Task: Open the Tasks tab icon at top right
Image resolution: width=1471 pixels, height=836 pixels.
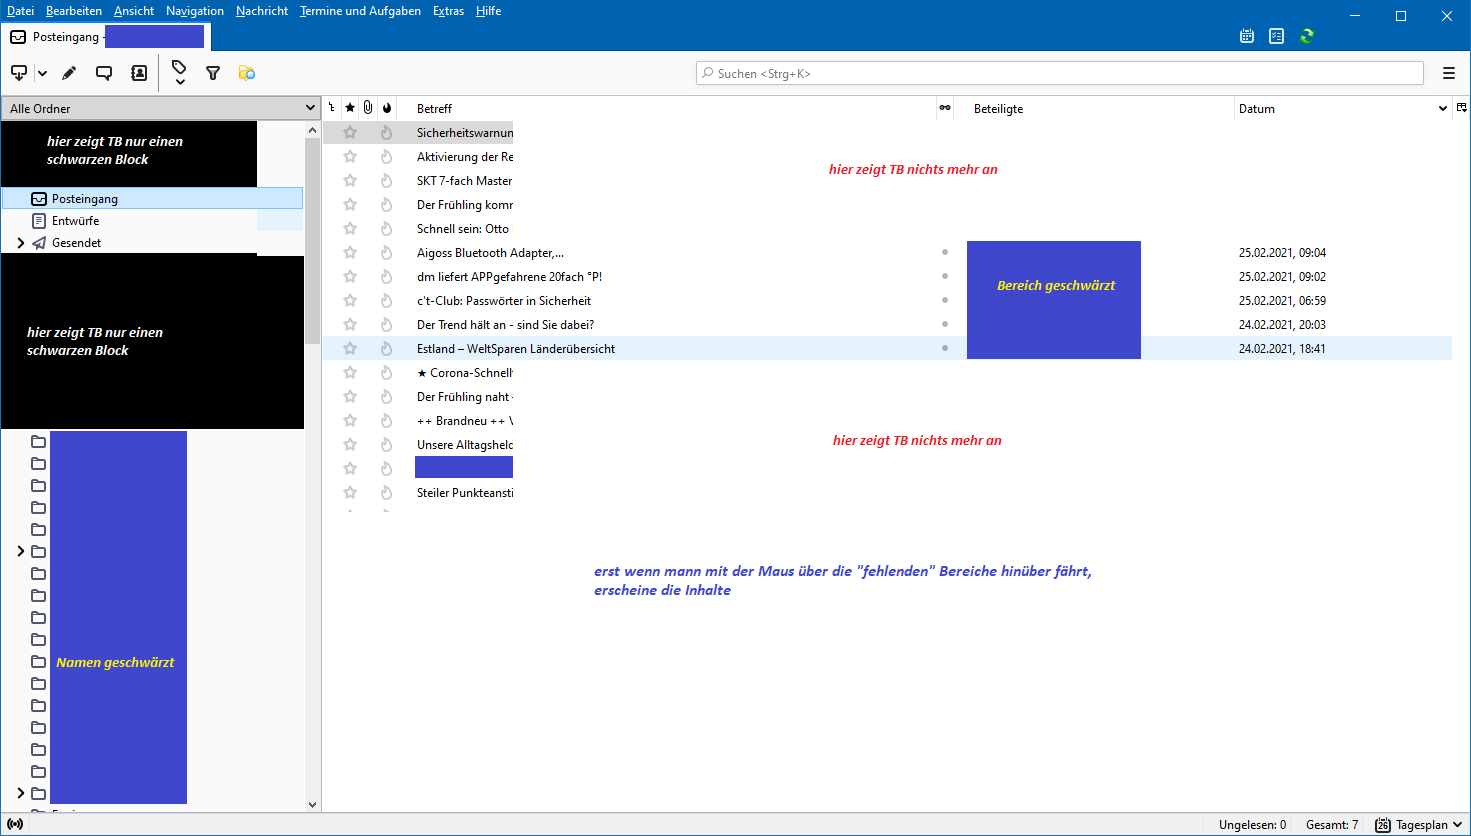Action: coord(1277,36)
